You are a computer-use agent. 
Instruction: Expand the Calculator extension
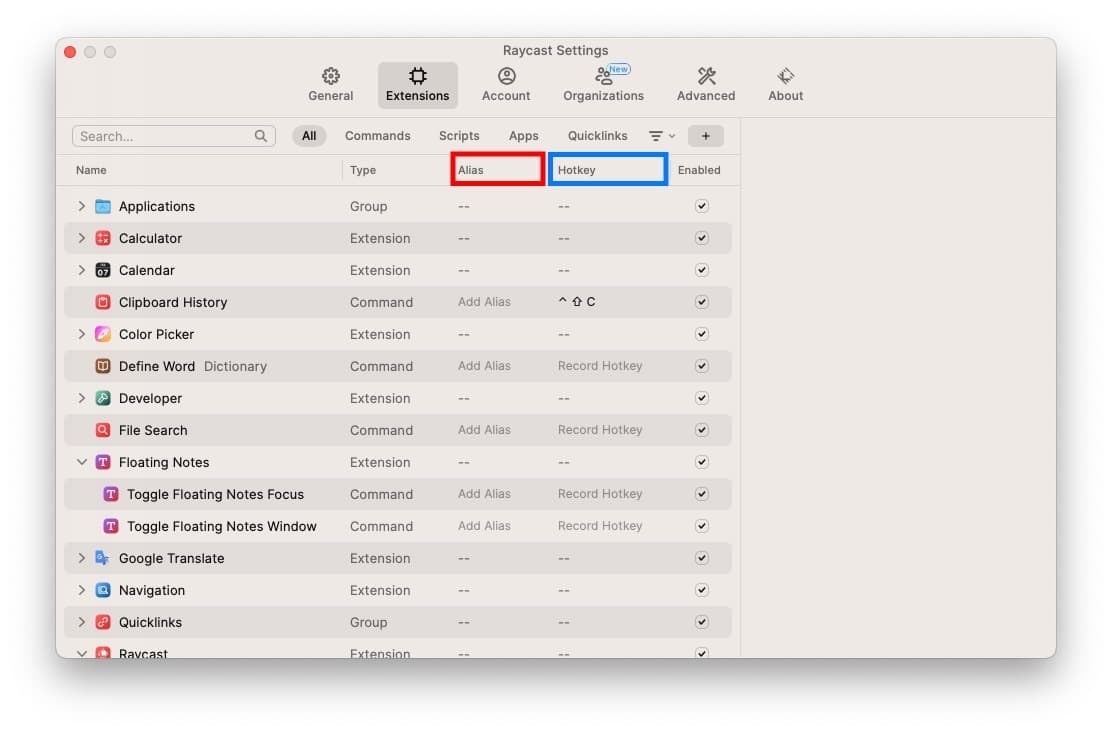point(82,238)
